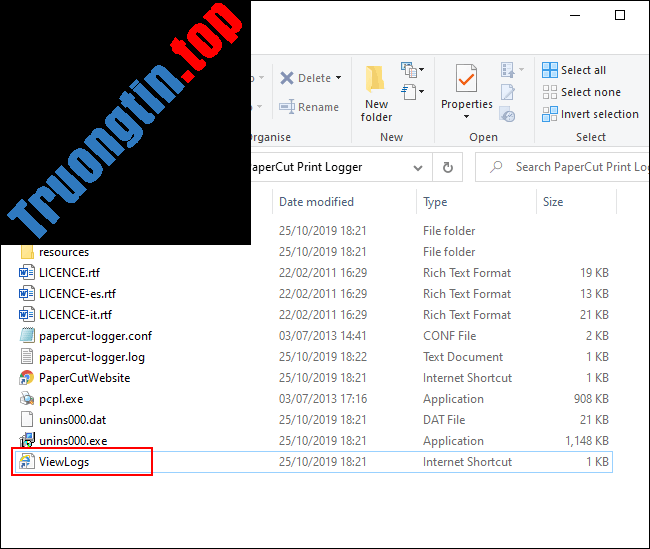Click the 908 KB size cell
650x549 pixels.
(x=591, y=399)
